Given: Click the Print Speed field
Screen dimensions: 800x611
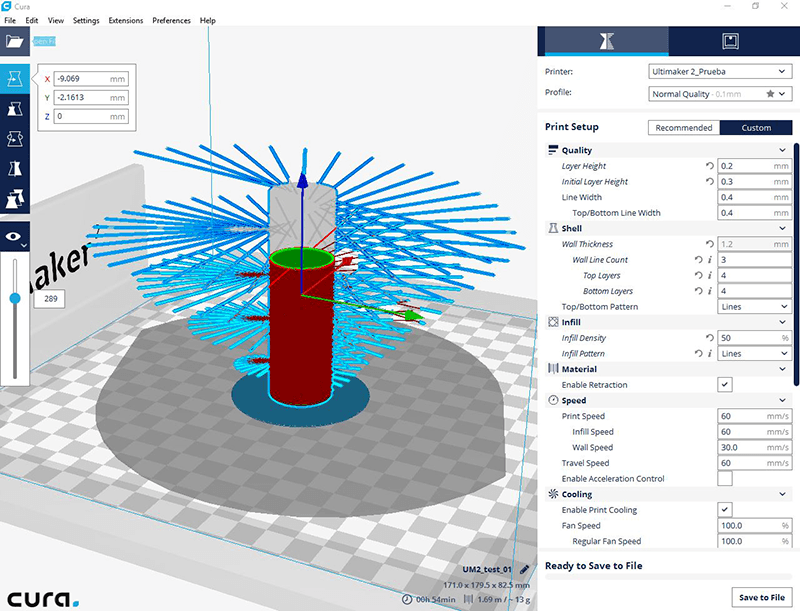Looking at the screenshot, I should coord(755,416).
